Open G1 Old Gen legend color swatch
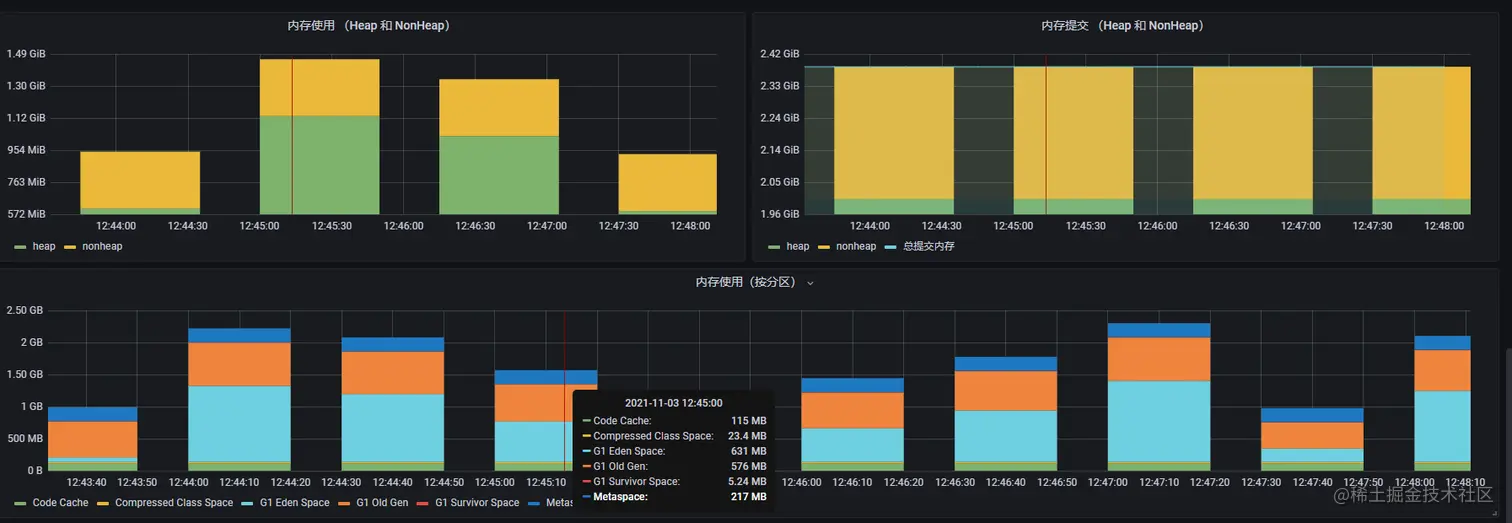Screen dimensions: 1512x523 click(343, 503)
